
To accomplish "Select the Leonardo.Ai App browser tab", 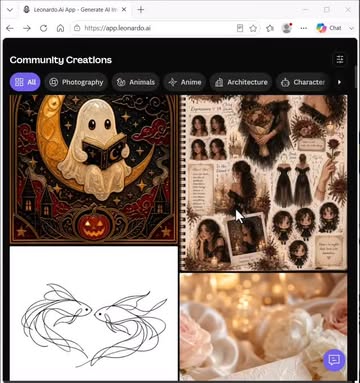I will (x=75, y=10).
